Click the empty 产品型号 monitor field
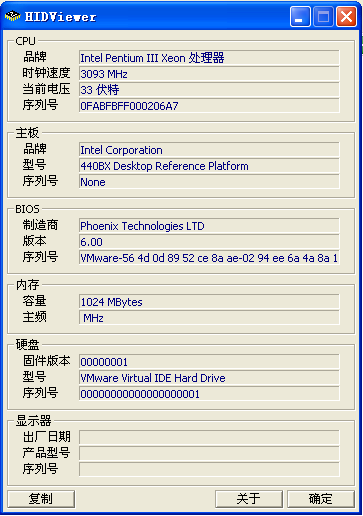 [x=209, y=453]
